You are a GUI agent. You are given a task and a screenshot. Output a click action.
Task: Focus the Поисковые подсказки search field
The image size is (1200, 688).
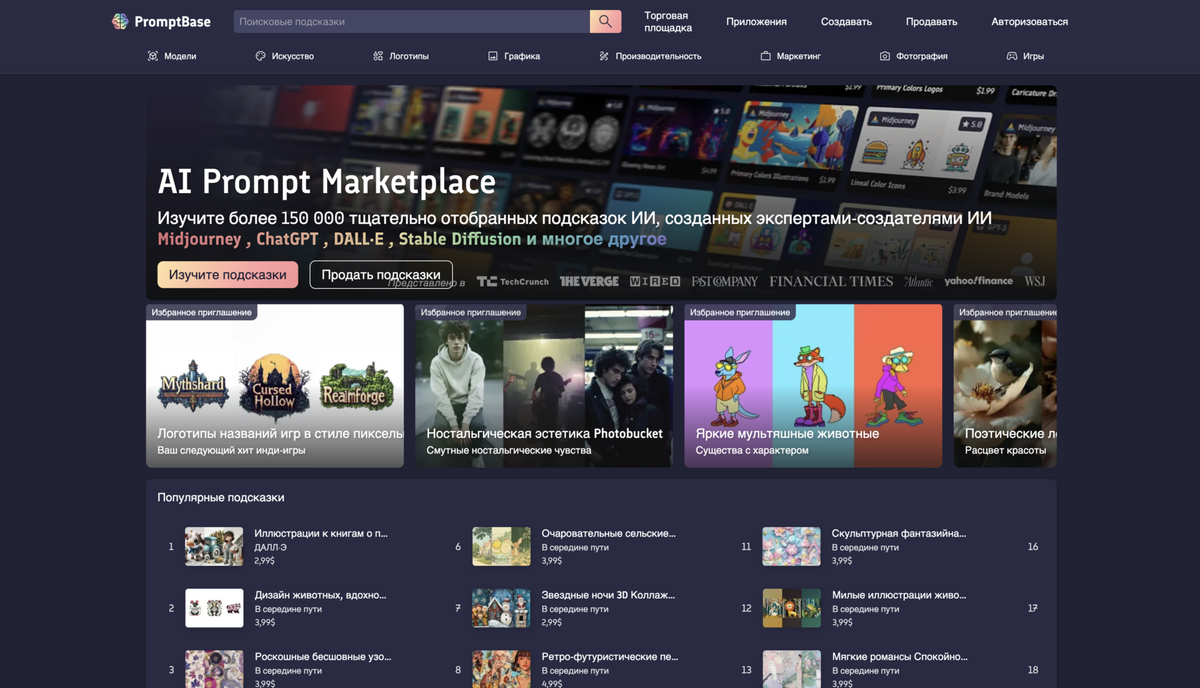pyautogui.click(x=412, y=21)
